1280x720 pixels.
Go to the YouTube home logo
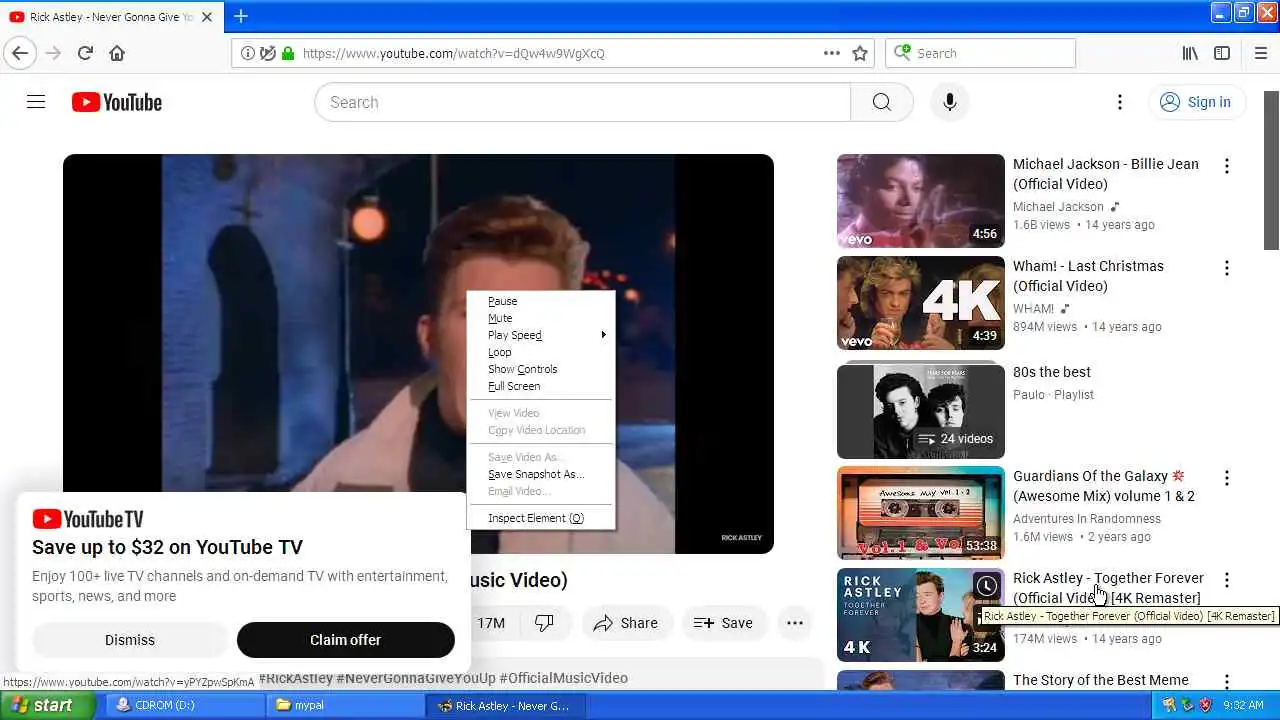click(117, 102)
